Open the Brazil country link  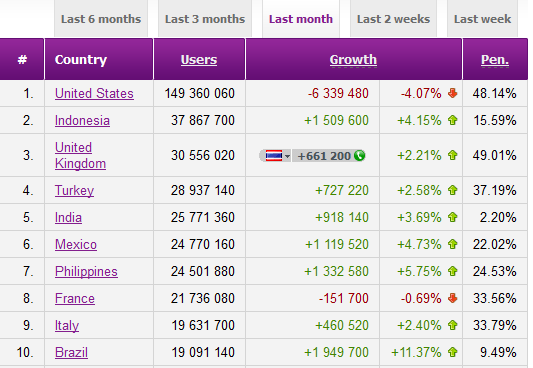coord(71,352)
